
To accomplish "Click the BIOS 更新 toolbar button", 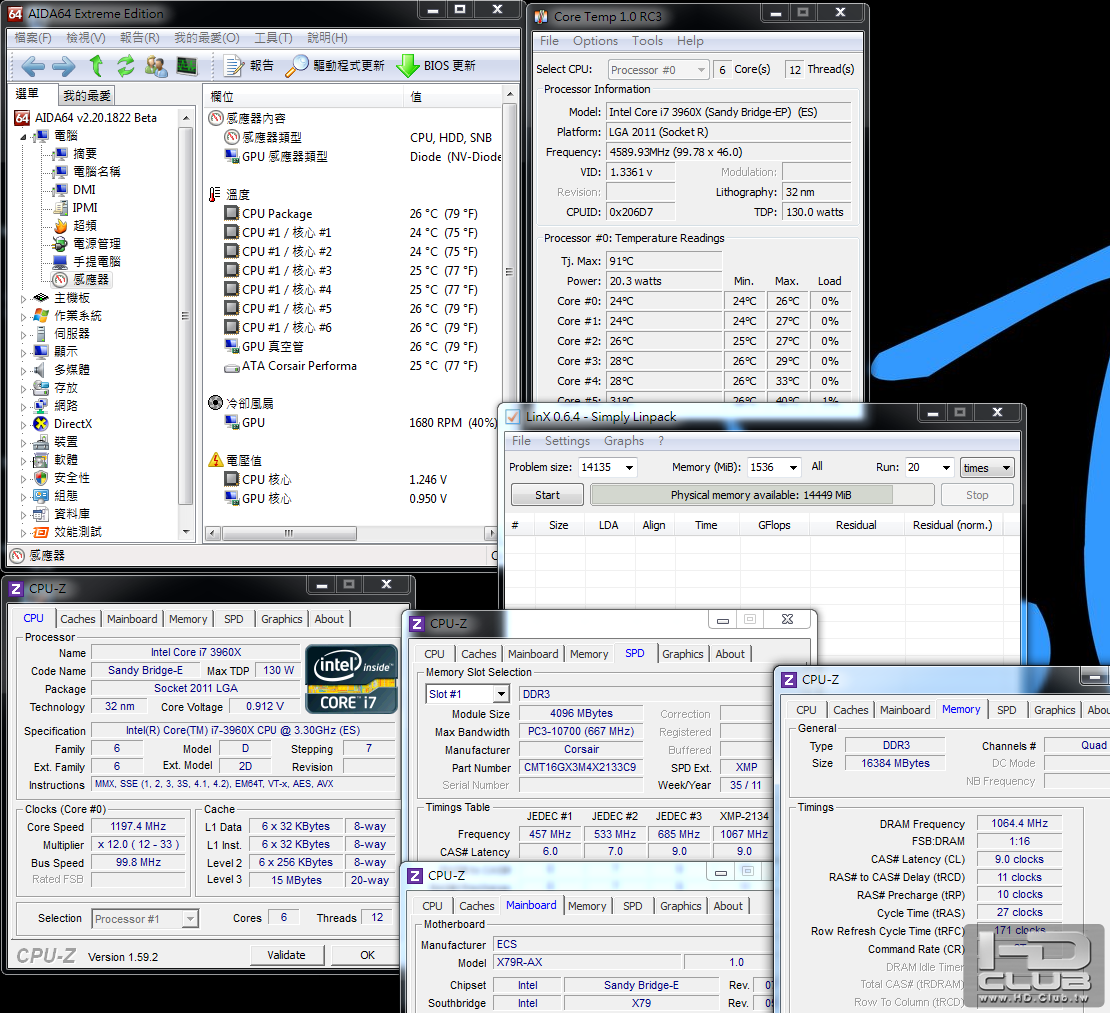I will 436,66.
